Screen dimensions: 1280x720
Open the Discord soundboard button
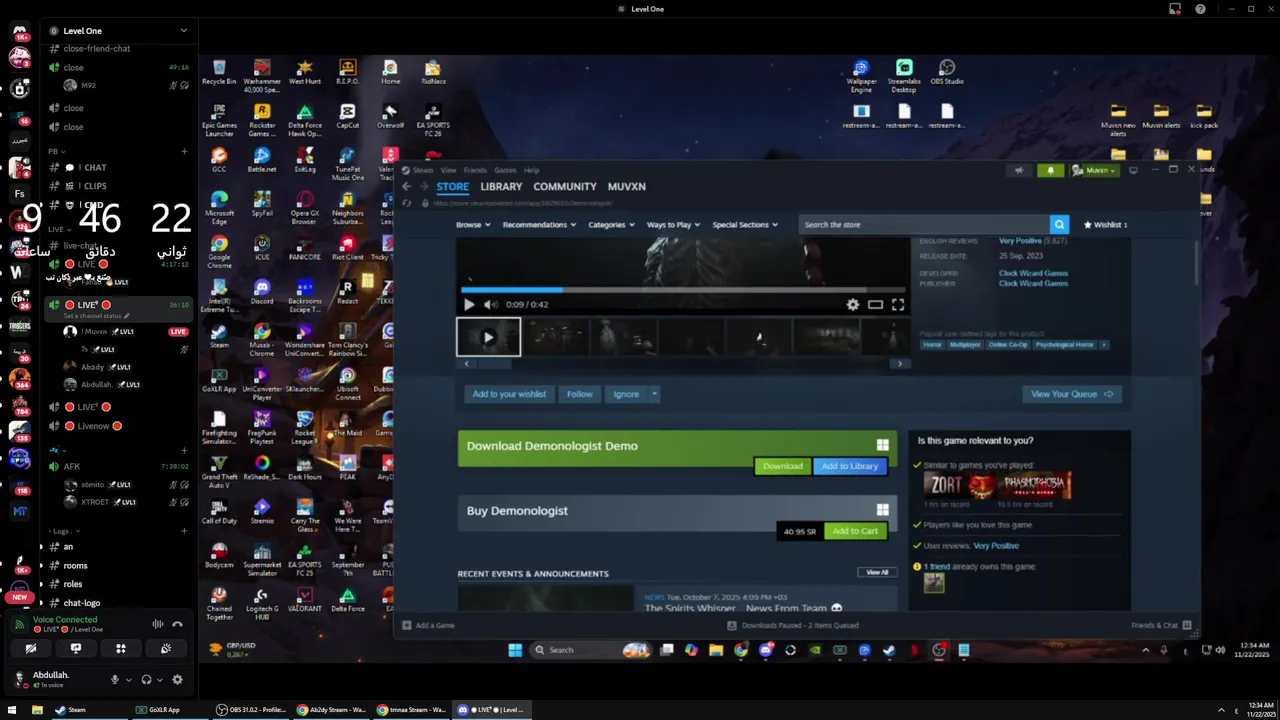(166, 648)
